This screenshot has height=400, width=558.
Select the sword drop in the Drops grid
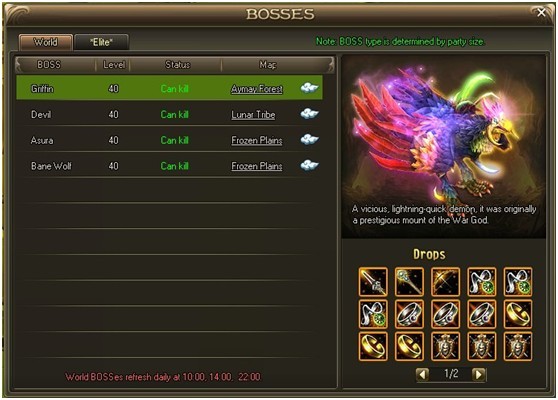tap(373, 282)
